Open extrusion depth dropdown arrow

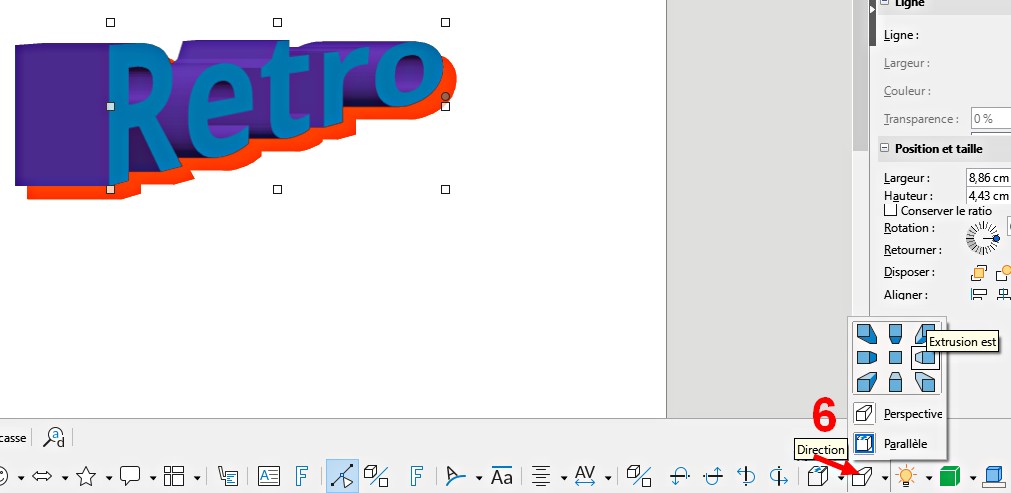(x=841, y=478)
